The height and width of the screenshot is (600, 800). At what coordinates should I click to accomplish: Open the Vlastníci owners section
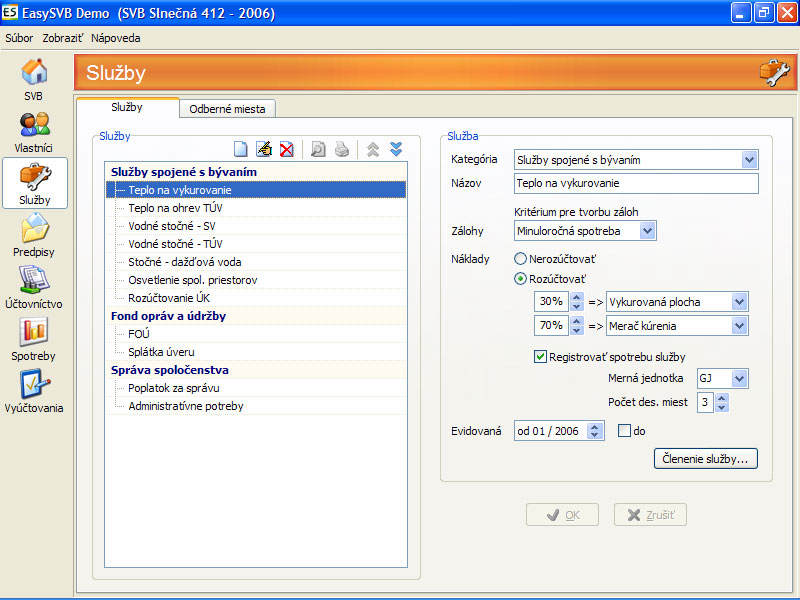coord(34,133)
